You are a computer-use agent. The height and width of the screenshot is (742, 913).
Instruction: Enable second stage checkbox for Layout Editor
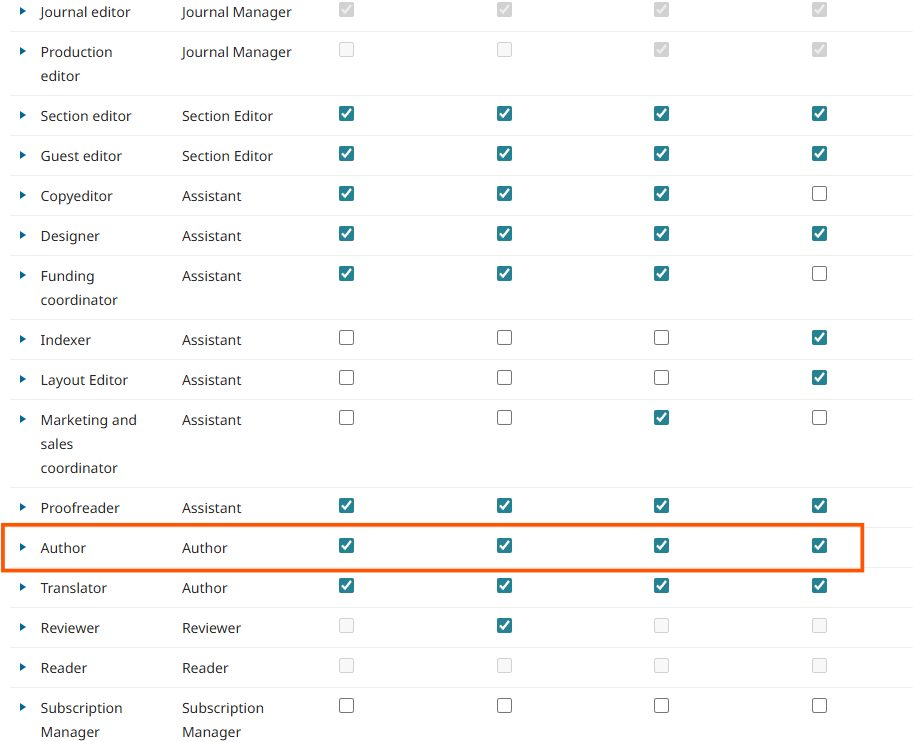504,377
